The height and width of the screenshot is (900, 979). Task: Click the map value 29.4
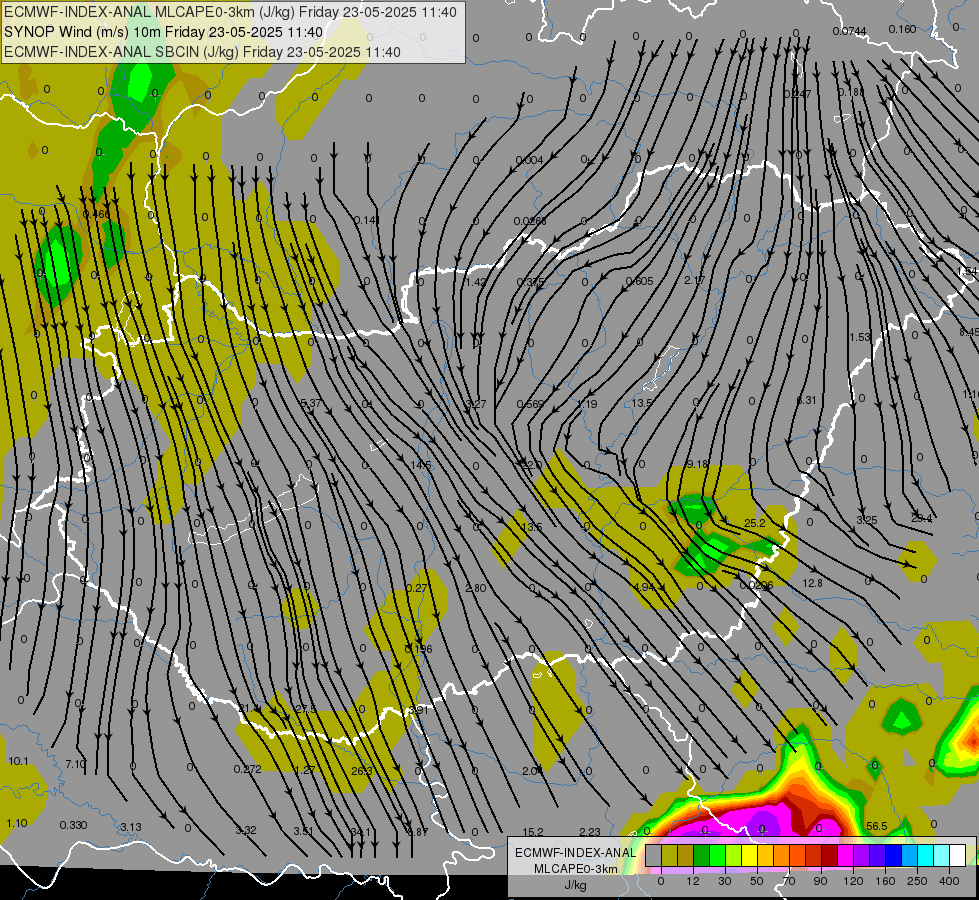[922, 518]
